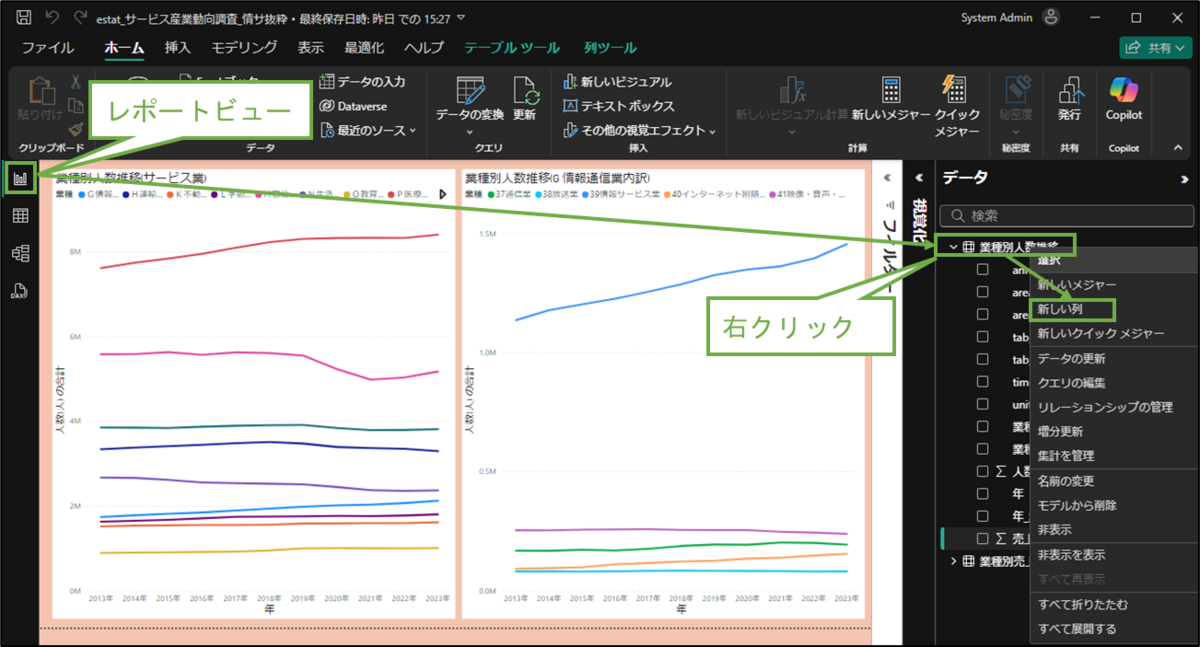Click the Redo arrow icon
The width and height of the screenshot is (1200, 647).
(x=78, y=17)
